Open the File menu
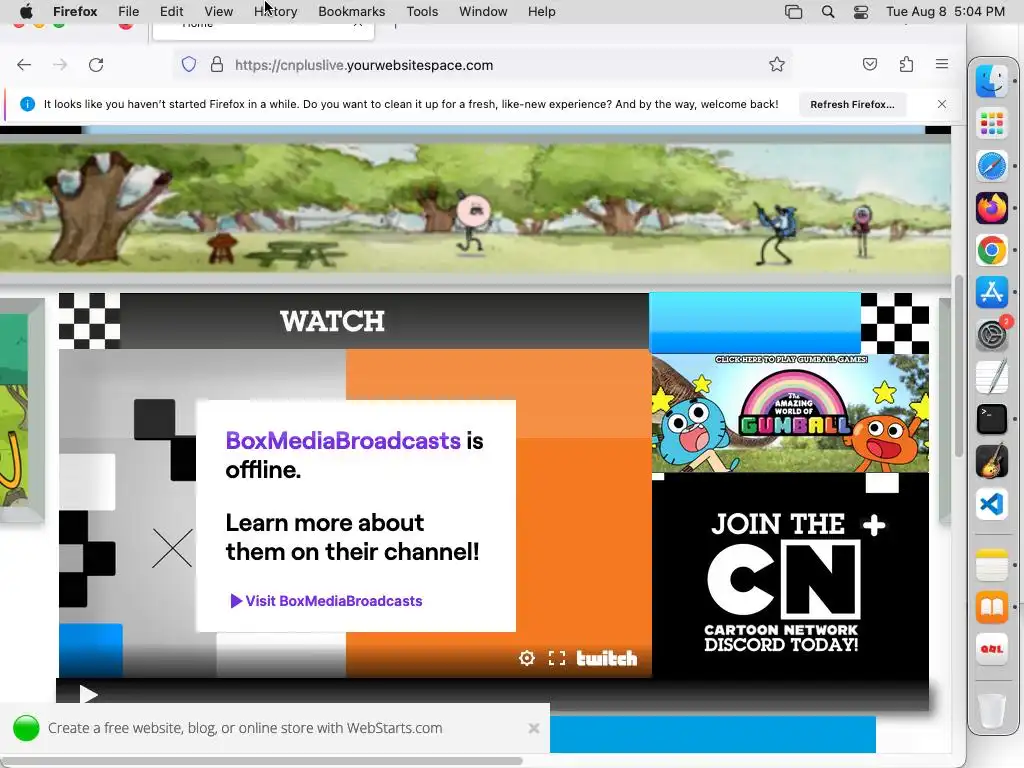The width and height of the screenshot is (1024, 768). click(129, 11)
